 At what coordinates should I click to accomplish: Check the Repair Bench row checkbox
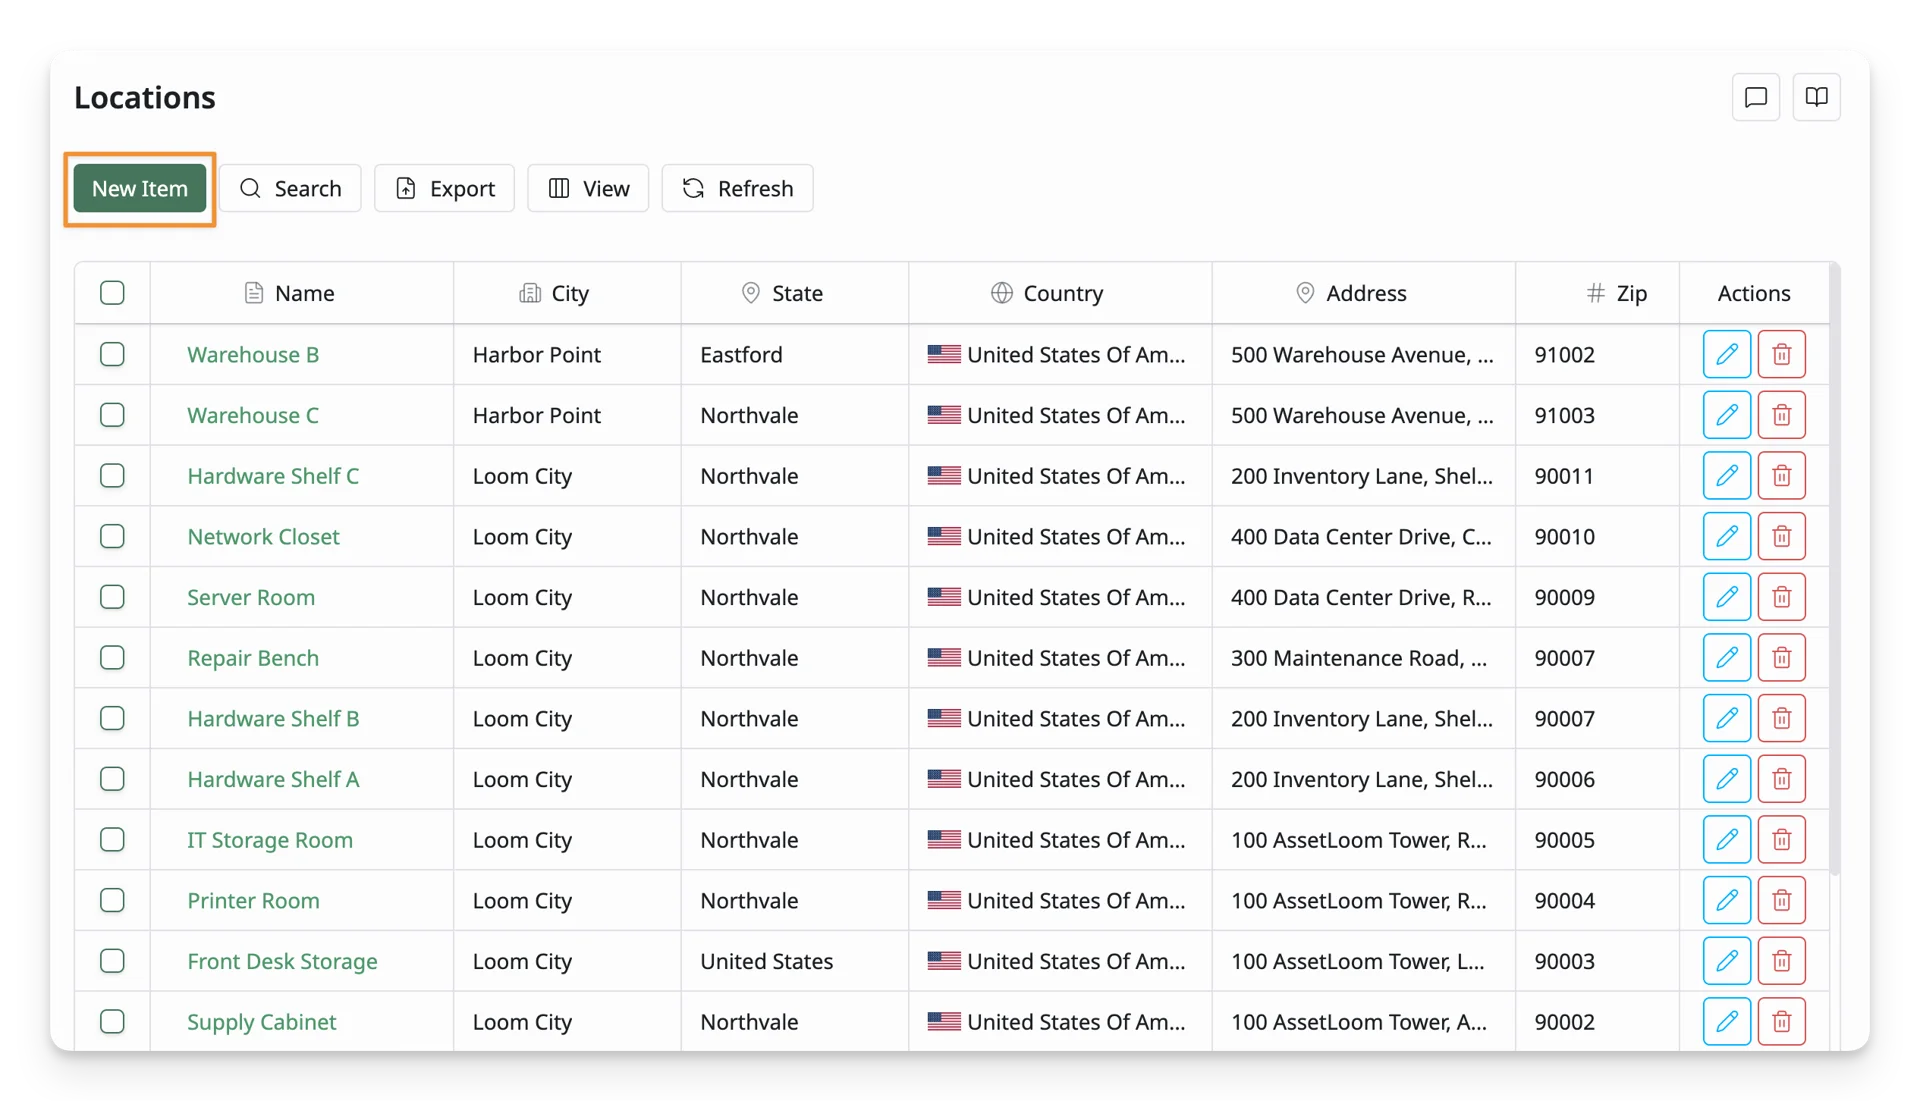point(112,658)
